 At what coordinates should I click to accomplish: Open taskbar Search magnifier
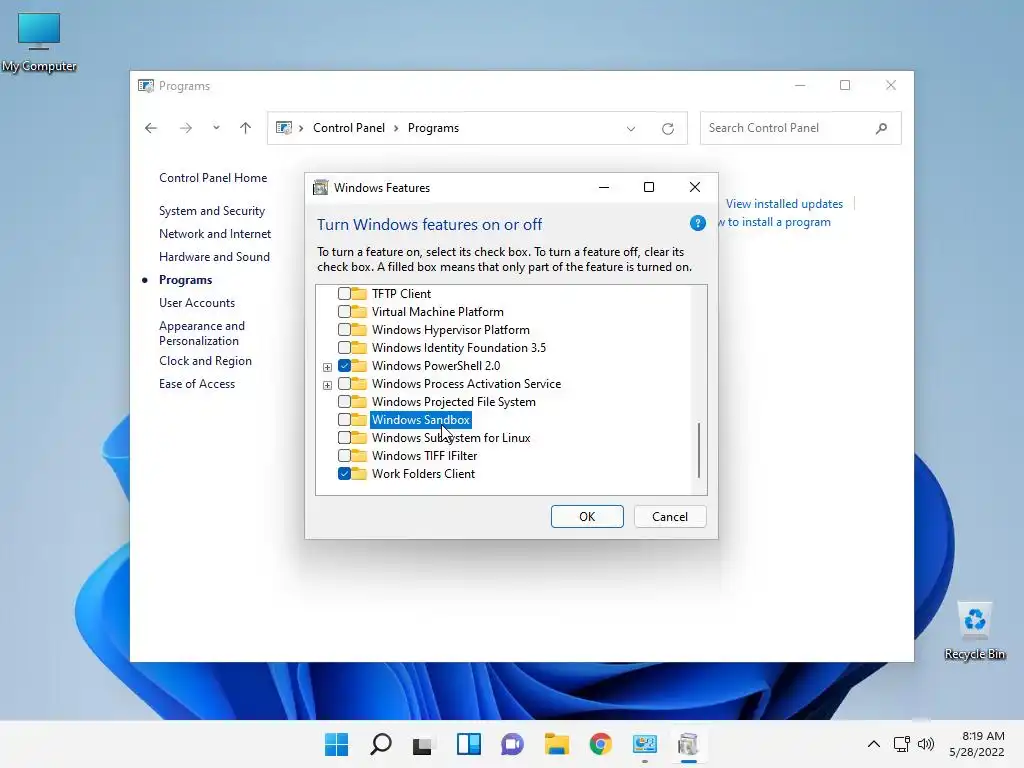[381, 744]
